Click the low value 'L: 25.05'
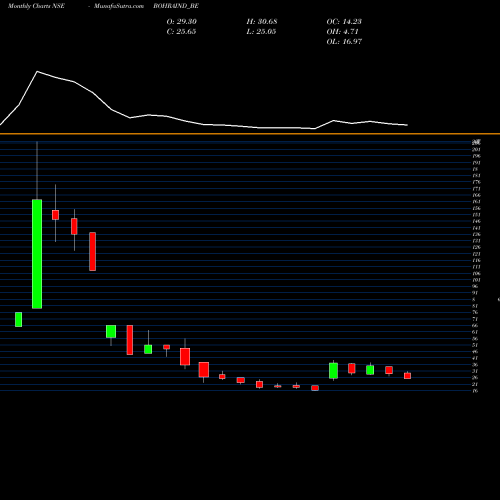 (x=261, y=31)
